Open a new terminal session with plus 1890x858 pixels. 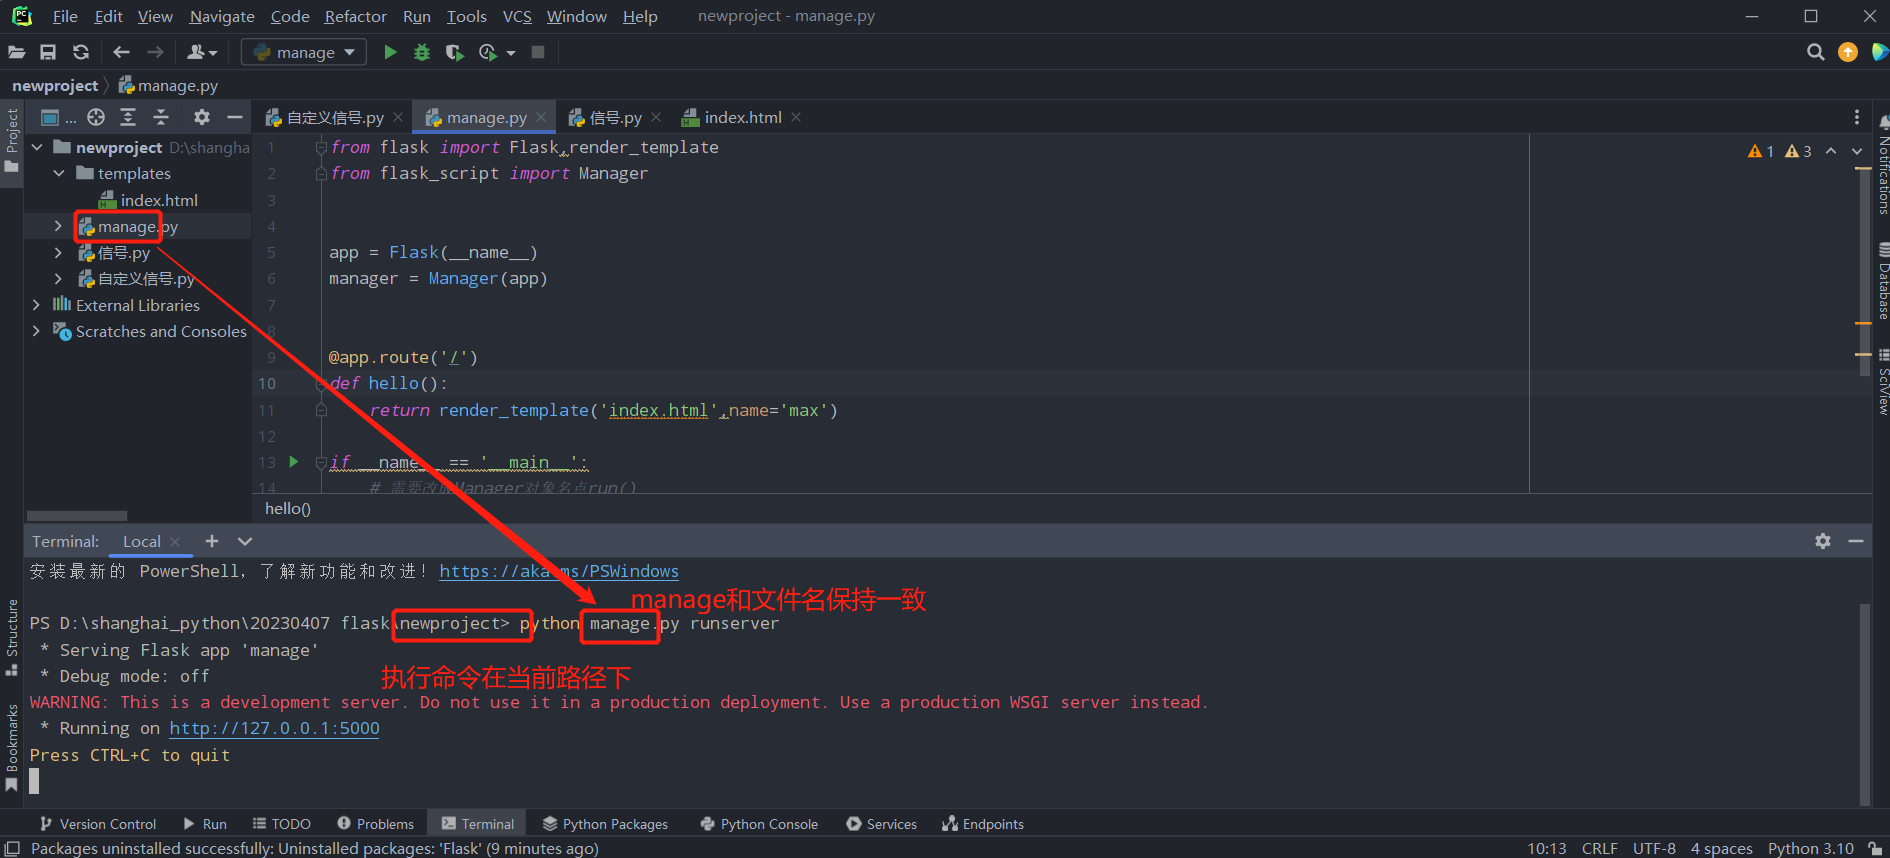coord(212,541)
